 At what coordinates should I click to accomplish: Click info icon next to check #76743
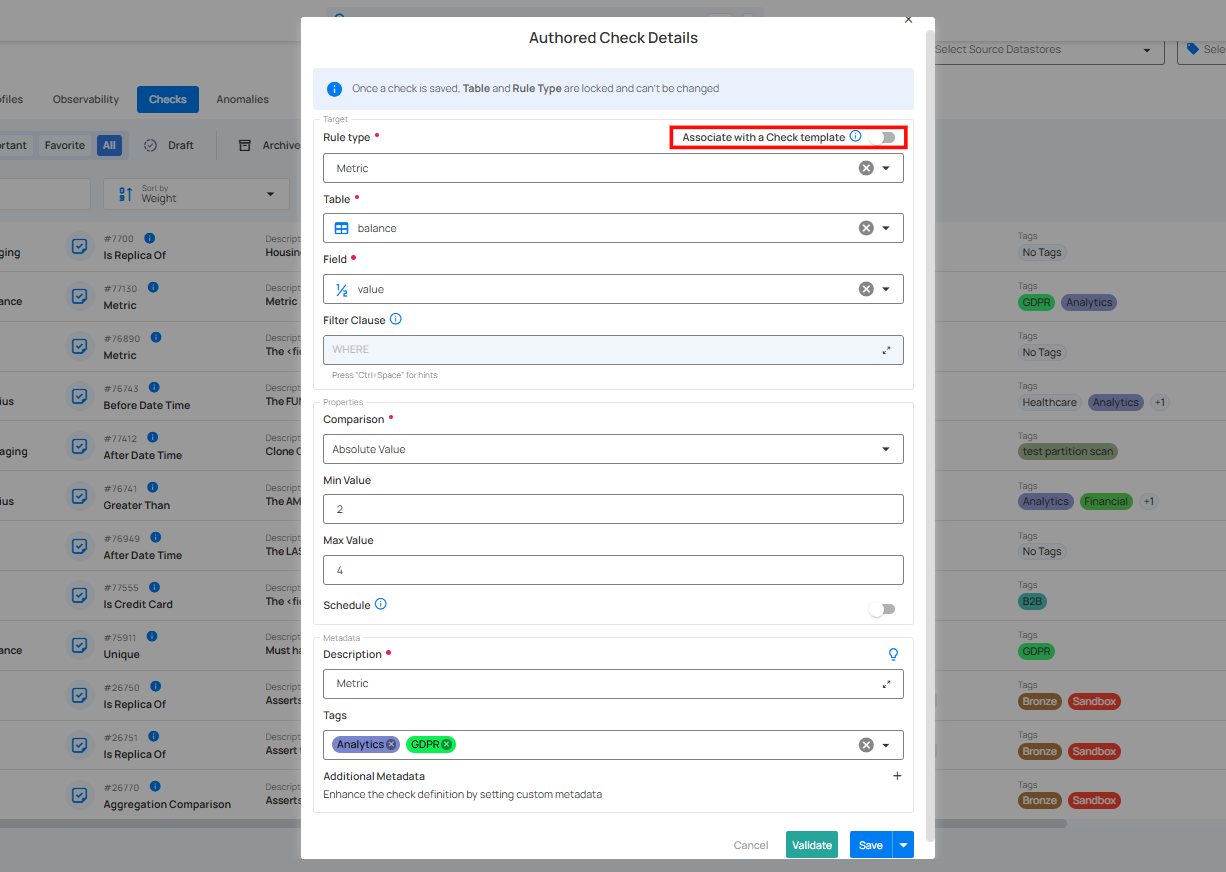(x=155, y=387)
